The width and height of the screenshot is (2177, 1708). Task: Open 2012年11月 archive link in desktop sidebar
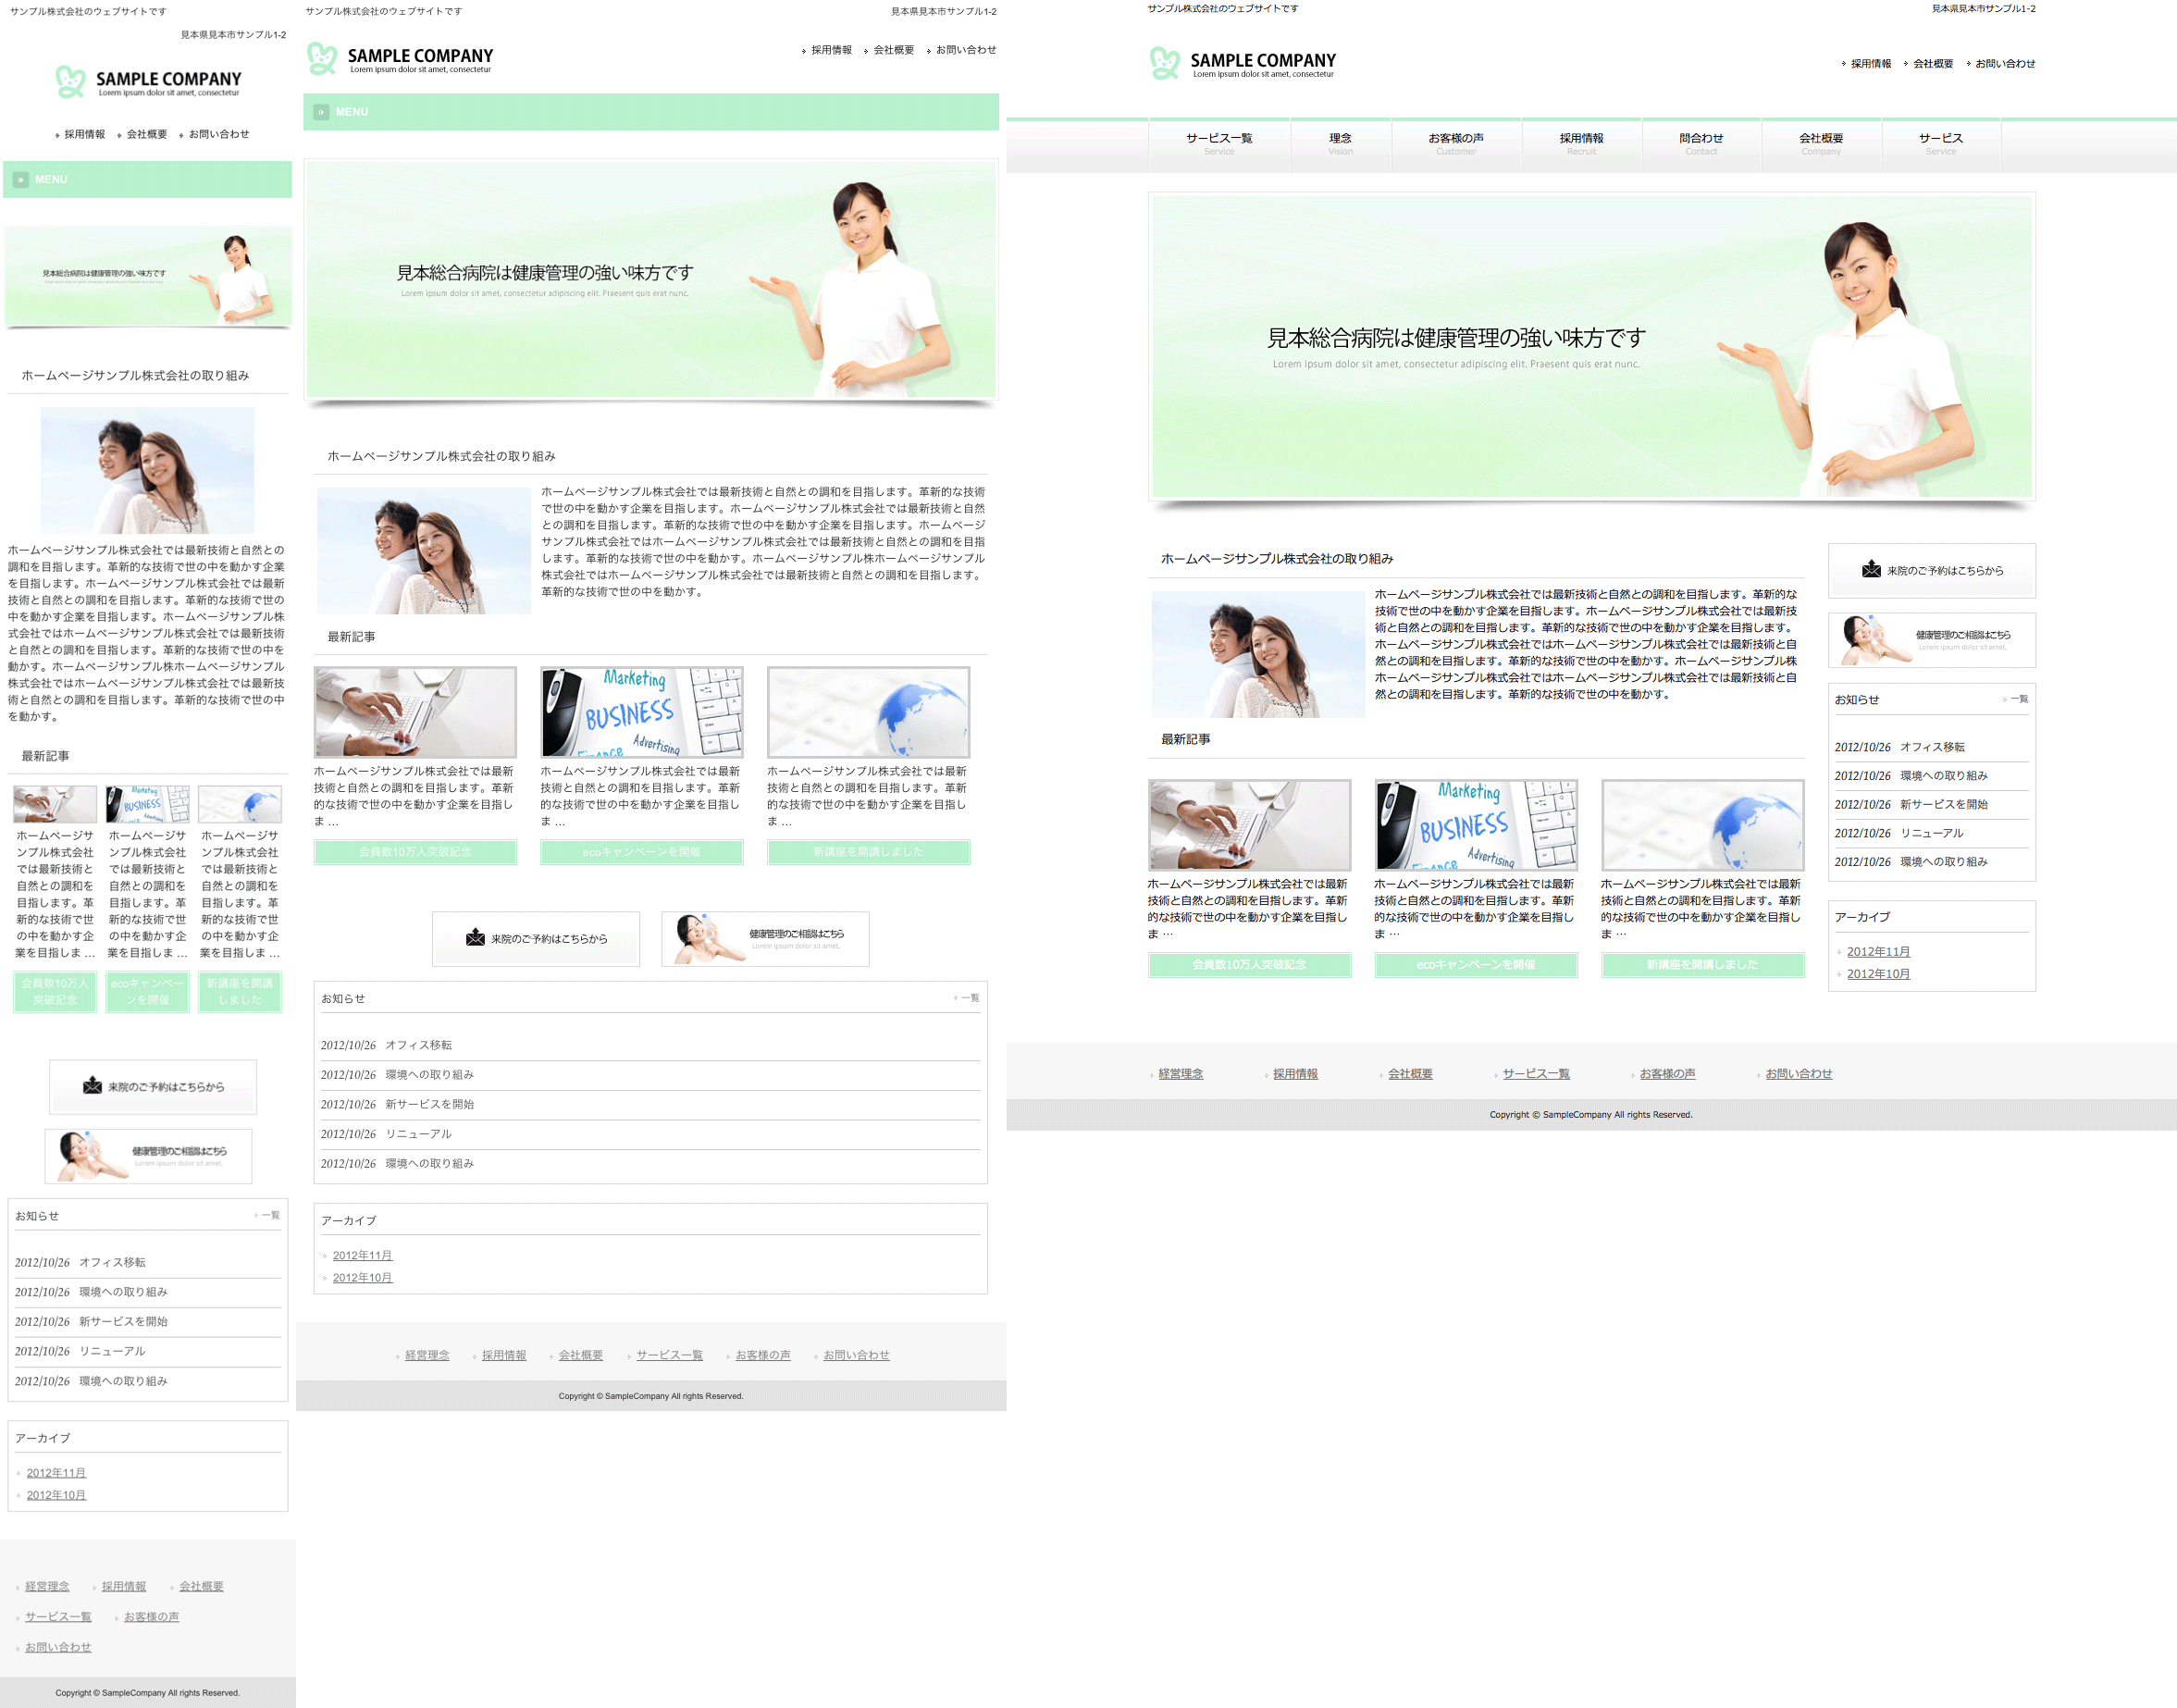tap(1878, 952)
